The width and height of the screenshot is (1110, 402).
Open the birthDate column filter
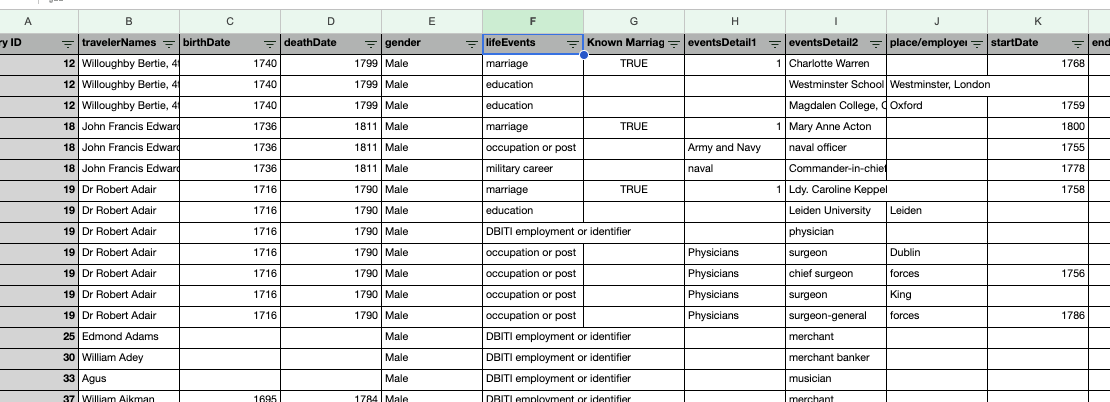(270, 44)
